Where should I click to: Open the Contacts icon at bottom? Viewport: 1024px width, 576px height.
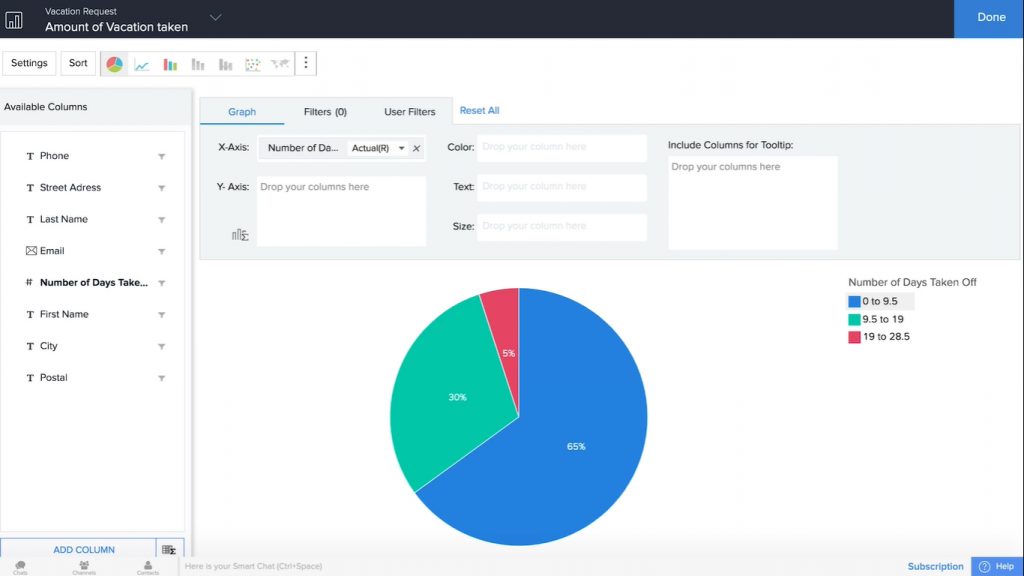[x=148, y=565]
